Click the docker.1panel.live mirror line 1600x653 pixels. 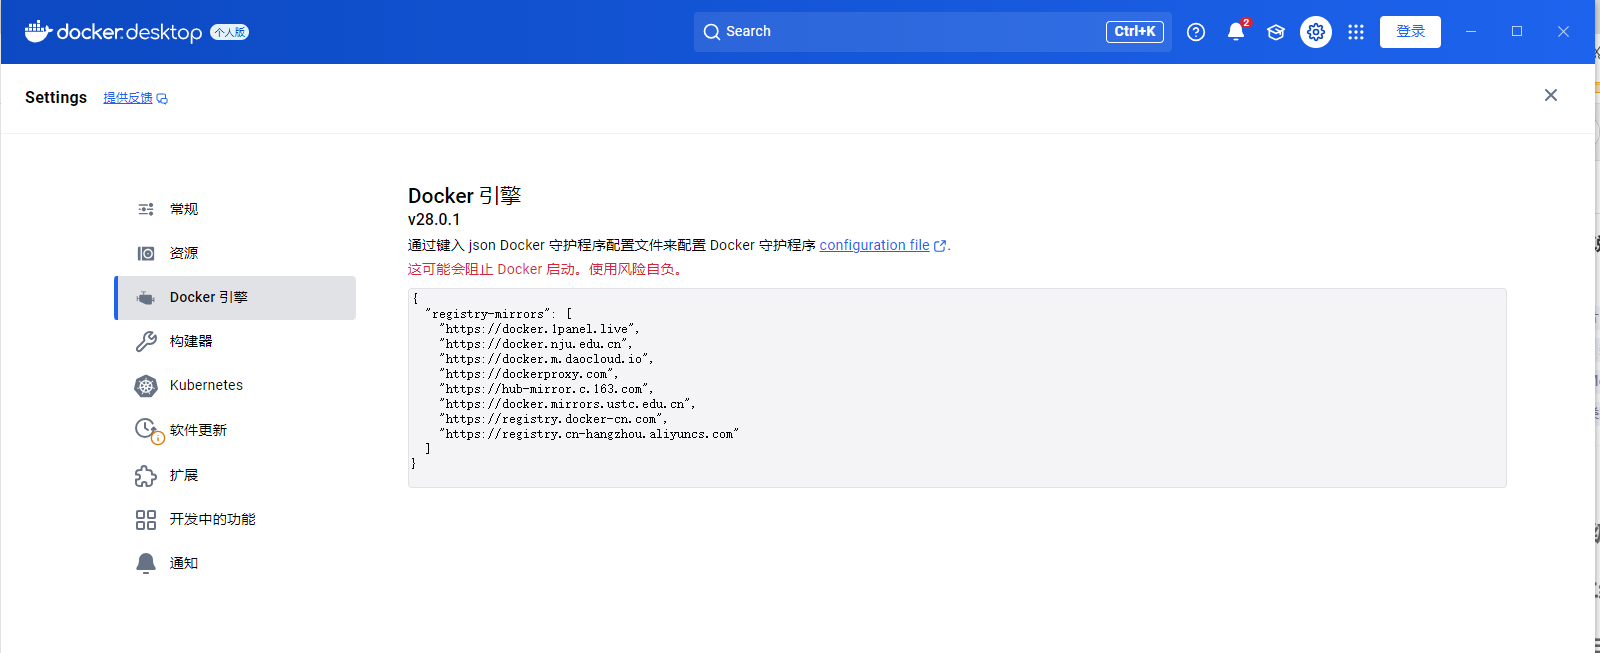coord(539,329)
